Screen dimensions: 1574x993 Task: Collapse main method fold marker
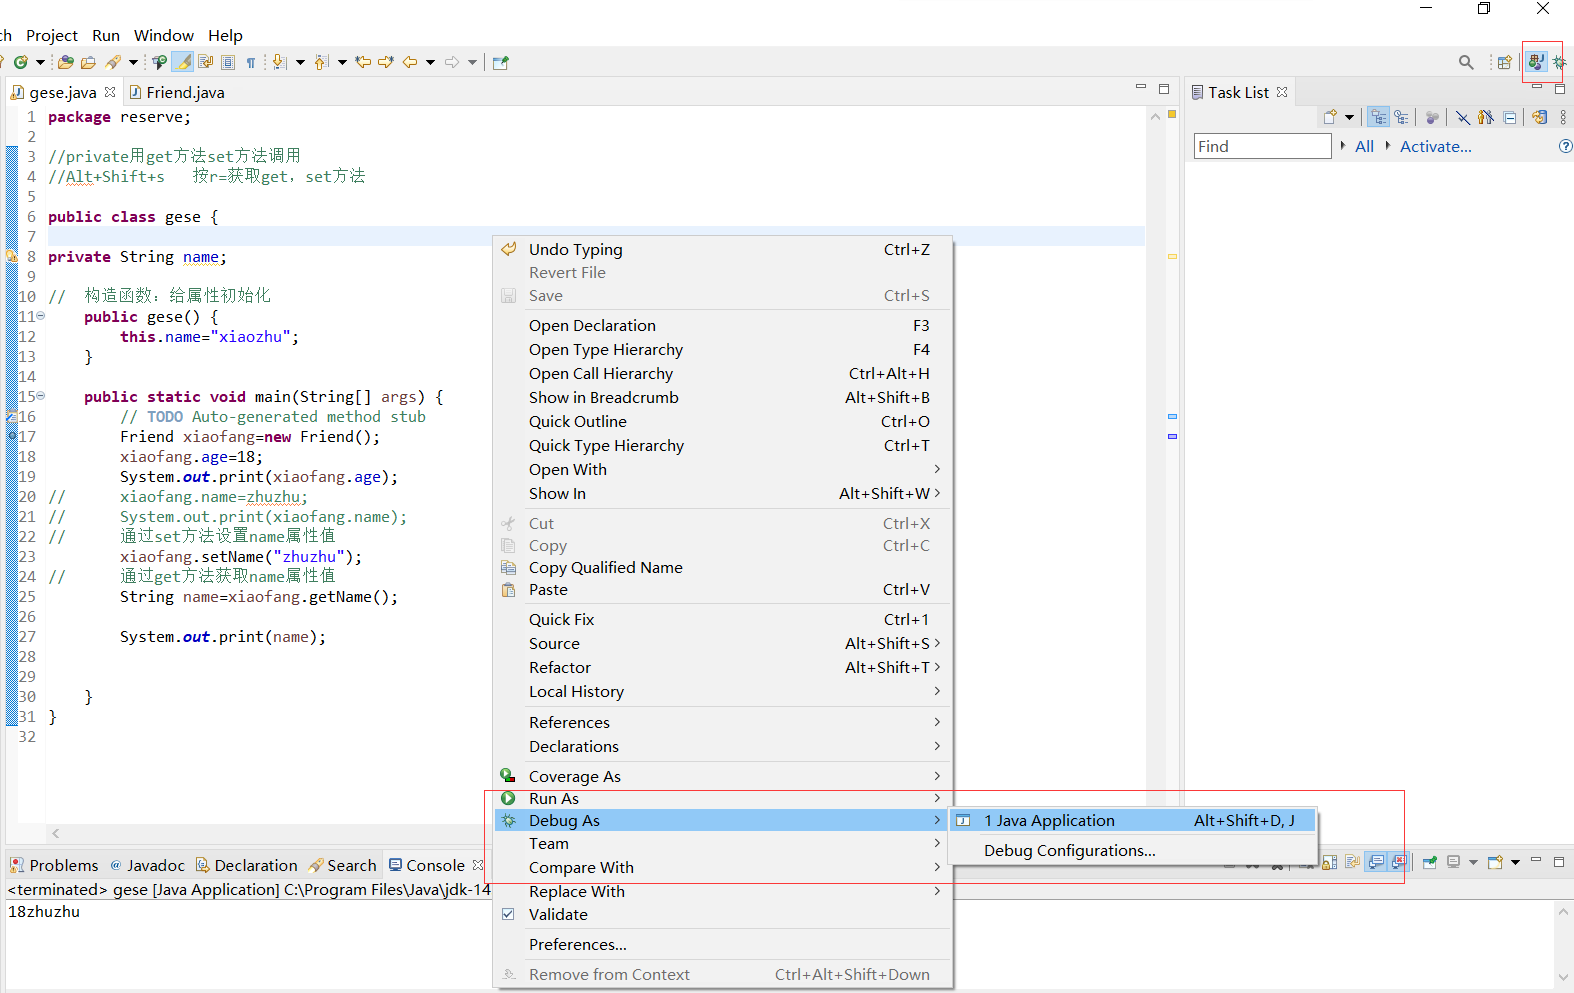click(41, 396)
